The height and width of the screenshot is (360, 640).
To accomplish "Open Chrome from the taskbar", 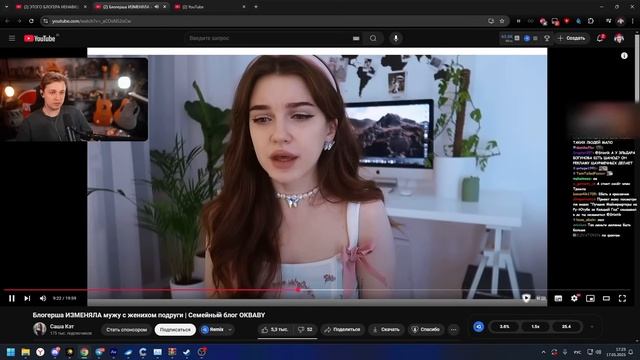I will [x=84, y=352].
